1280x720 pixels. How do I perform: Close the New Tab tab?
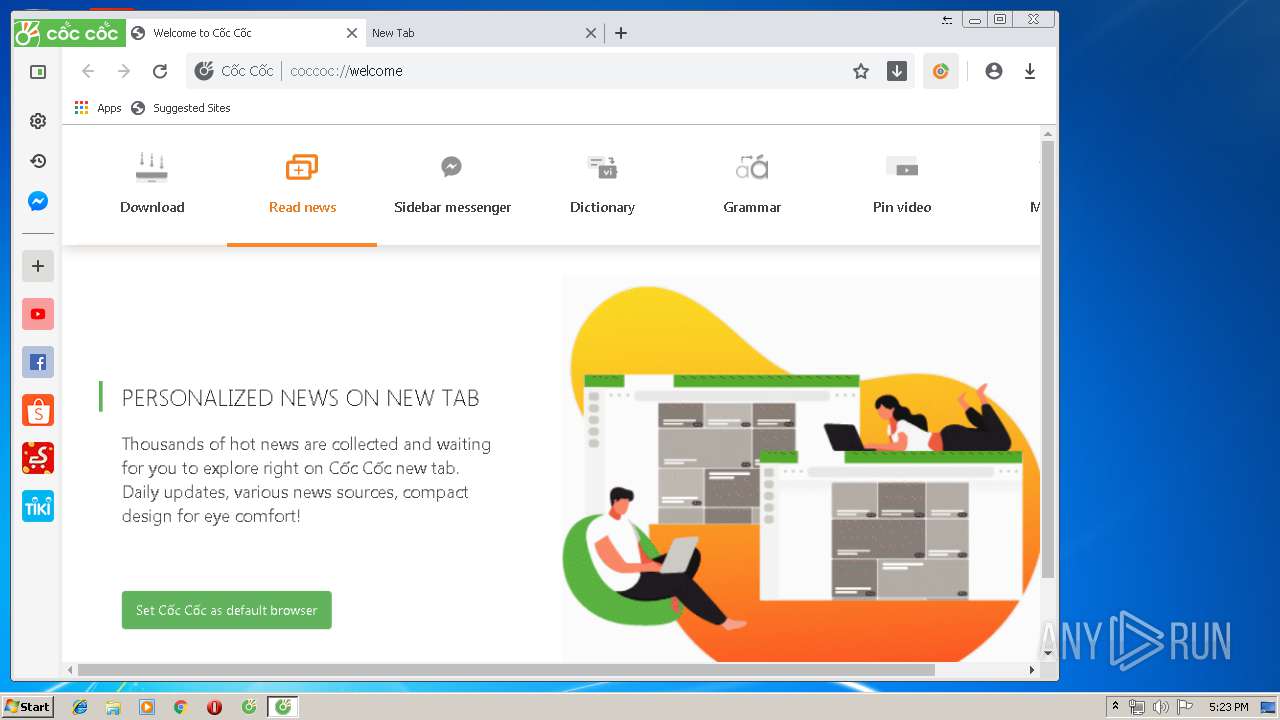(591, 33)
